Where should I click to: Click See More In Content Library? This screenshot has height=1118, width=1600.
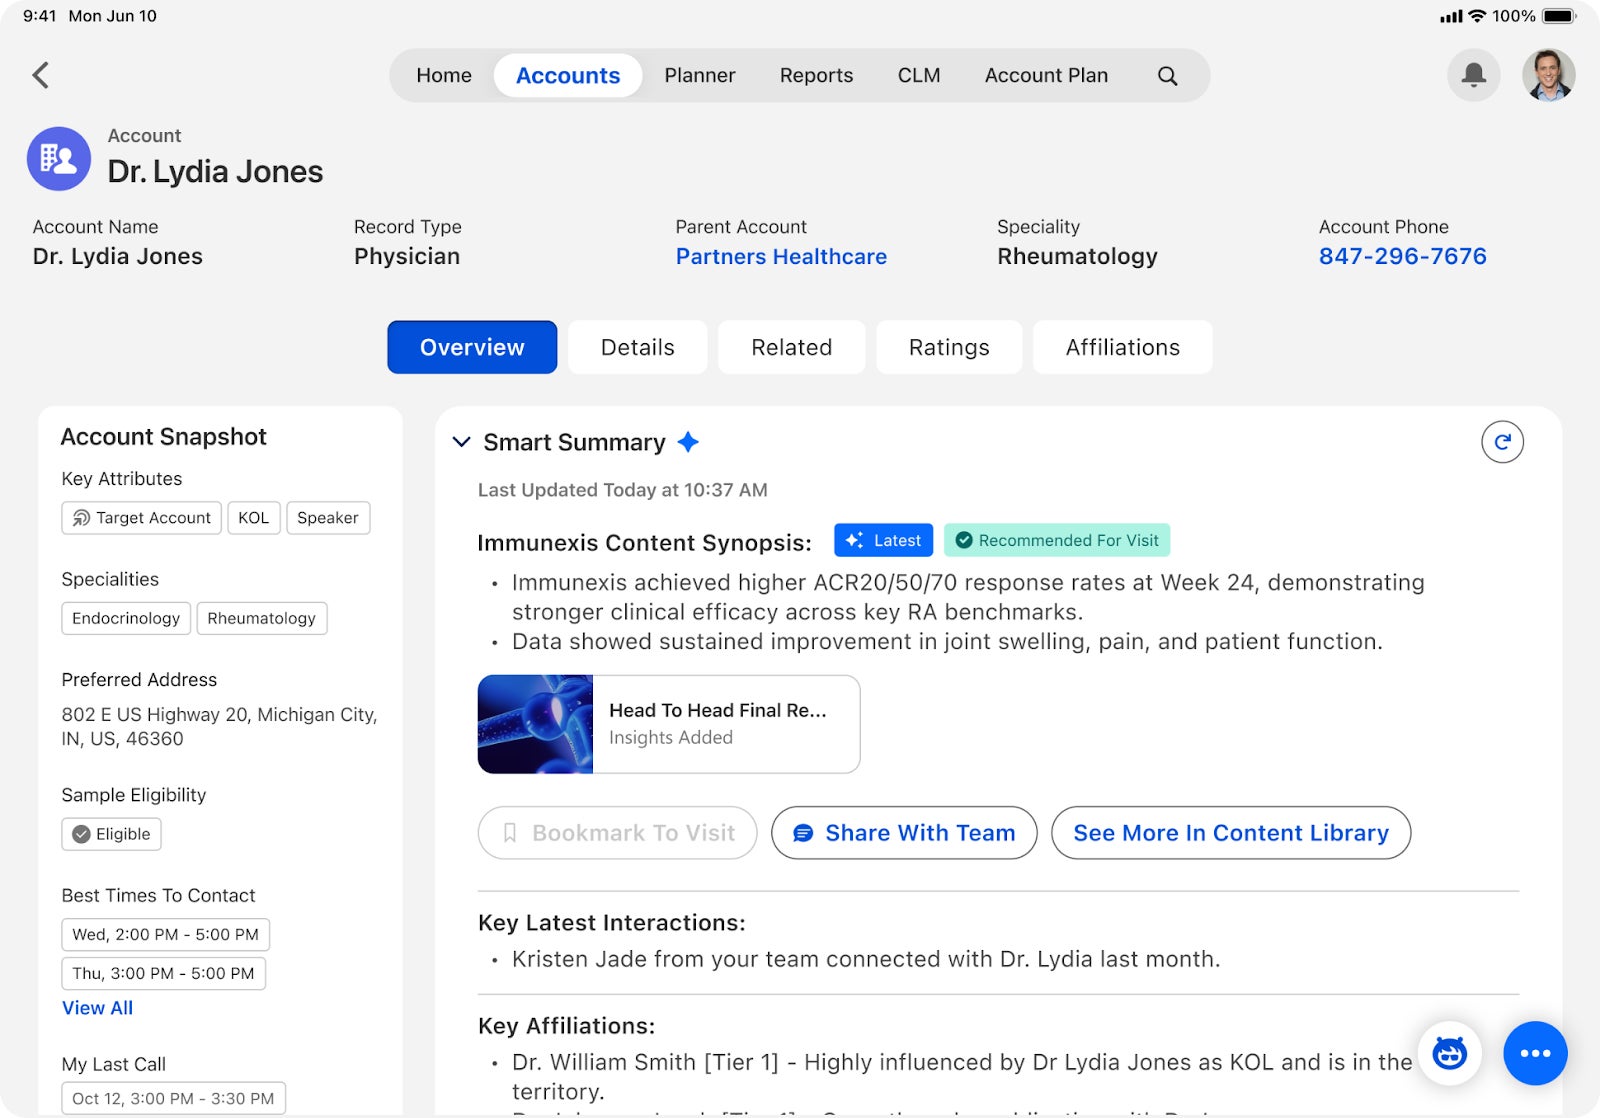[1230, 833]
